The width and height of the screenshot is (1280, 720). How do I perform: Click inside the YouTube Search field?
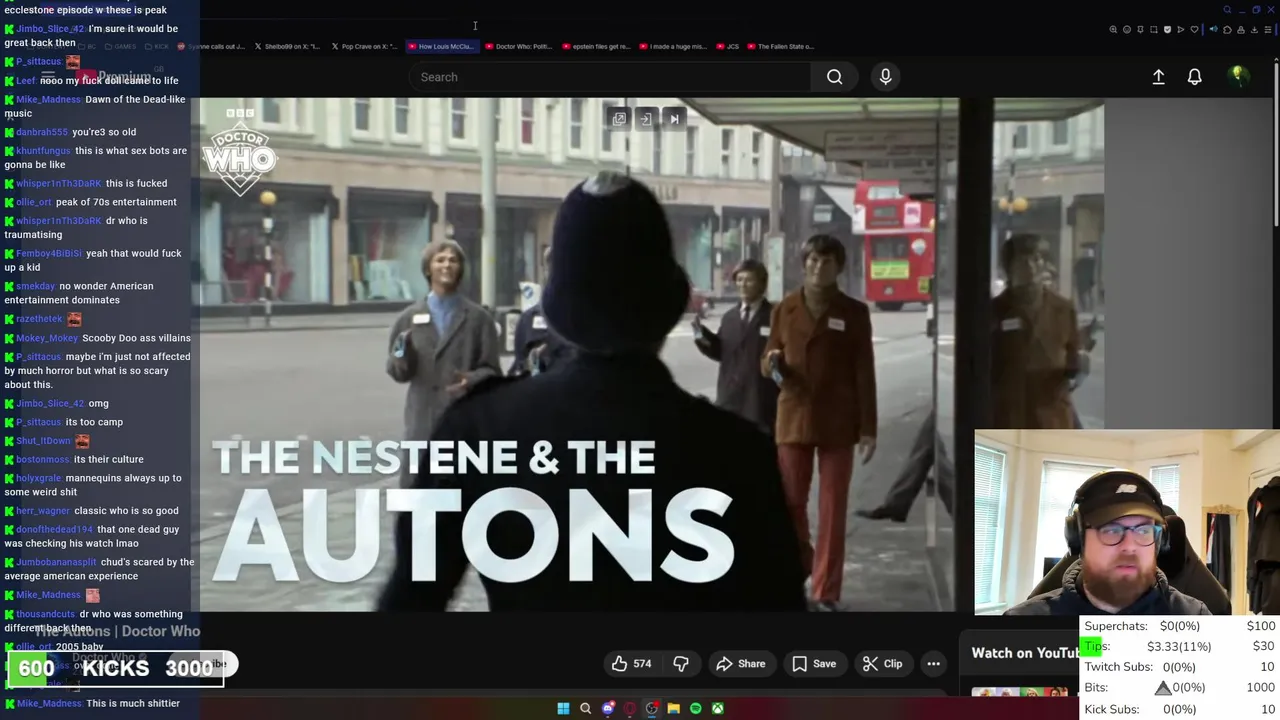point(610,77)
